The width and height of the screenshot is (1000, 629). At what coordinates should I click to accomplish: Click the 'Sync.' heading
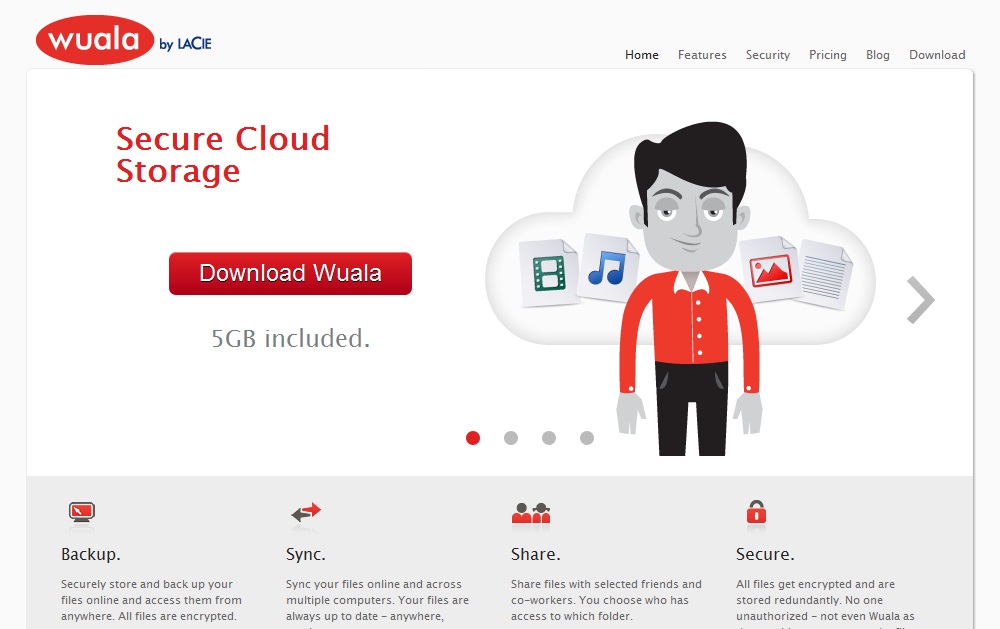(x=305, y=554)
